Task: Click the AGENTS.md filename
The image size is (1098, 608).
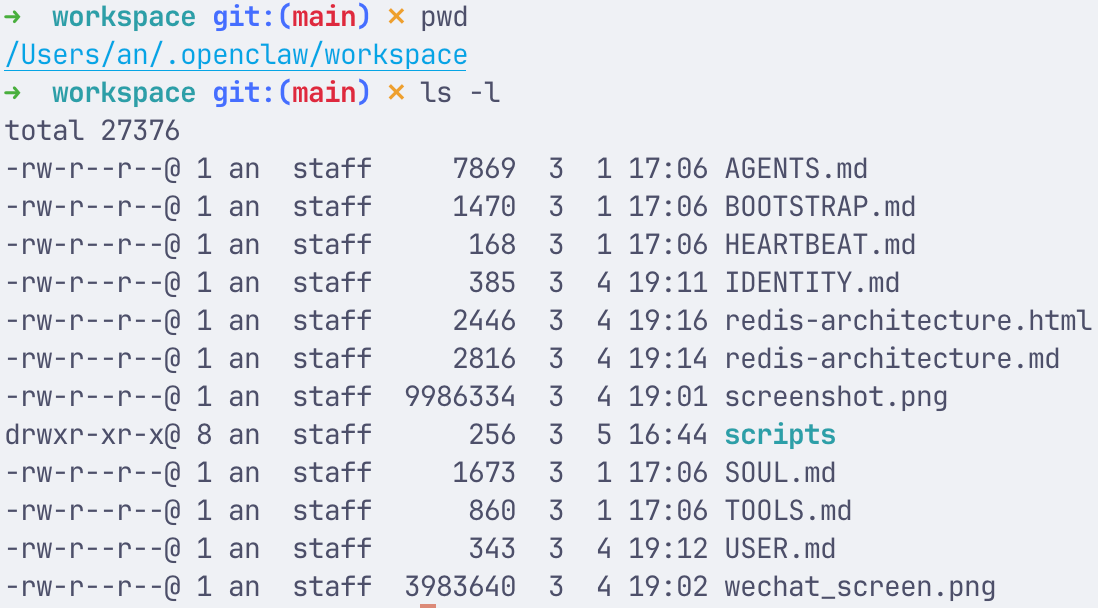Action: 796,169
